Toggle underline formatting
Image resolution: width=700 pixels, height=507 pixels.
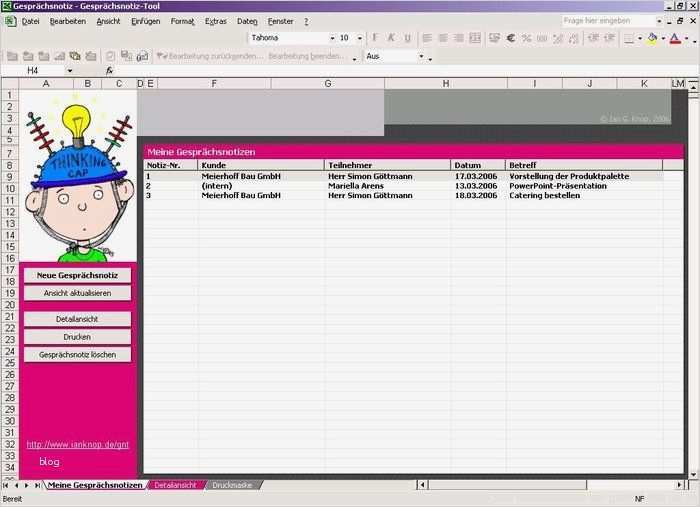pyautogui.click(x=407, y=38)
